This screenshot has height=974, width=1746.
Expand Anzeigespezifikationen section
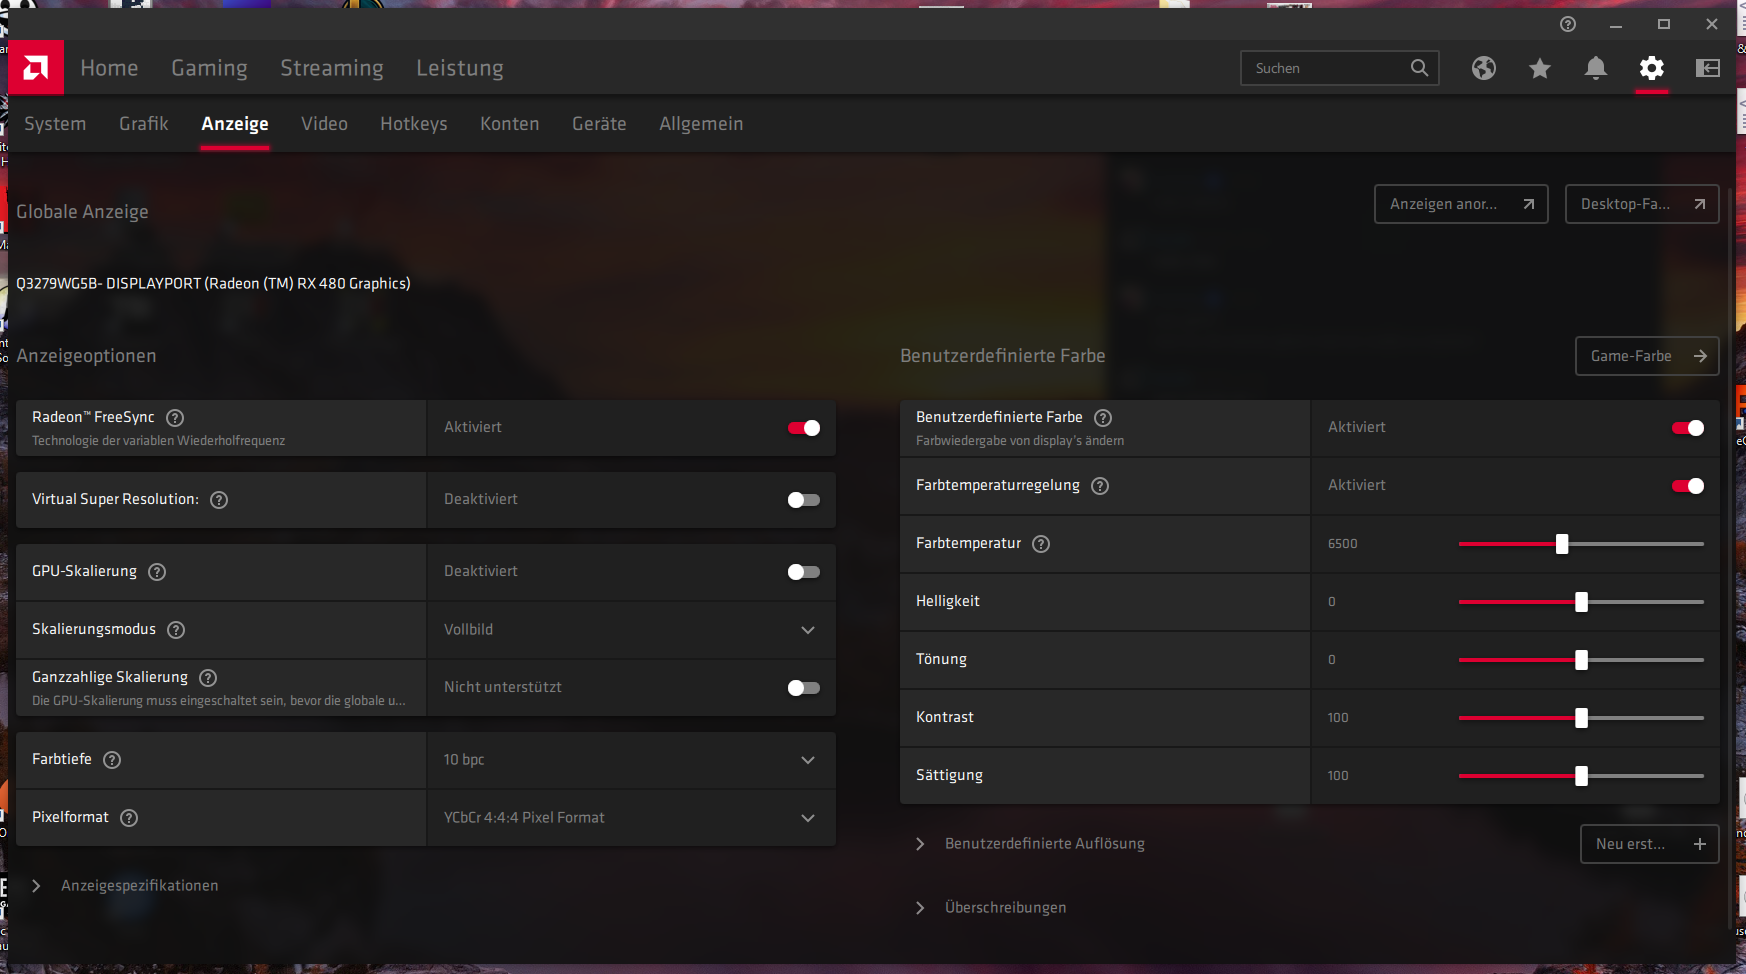126,886
